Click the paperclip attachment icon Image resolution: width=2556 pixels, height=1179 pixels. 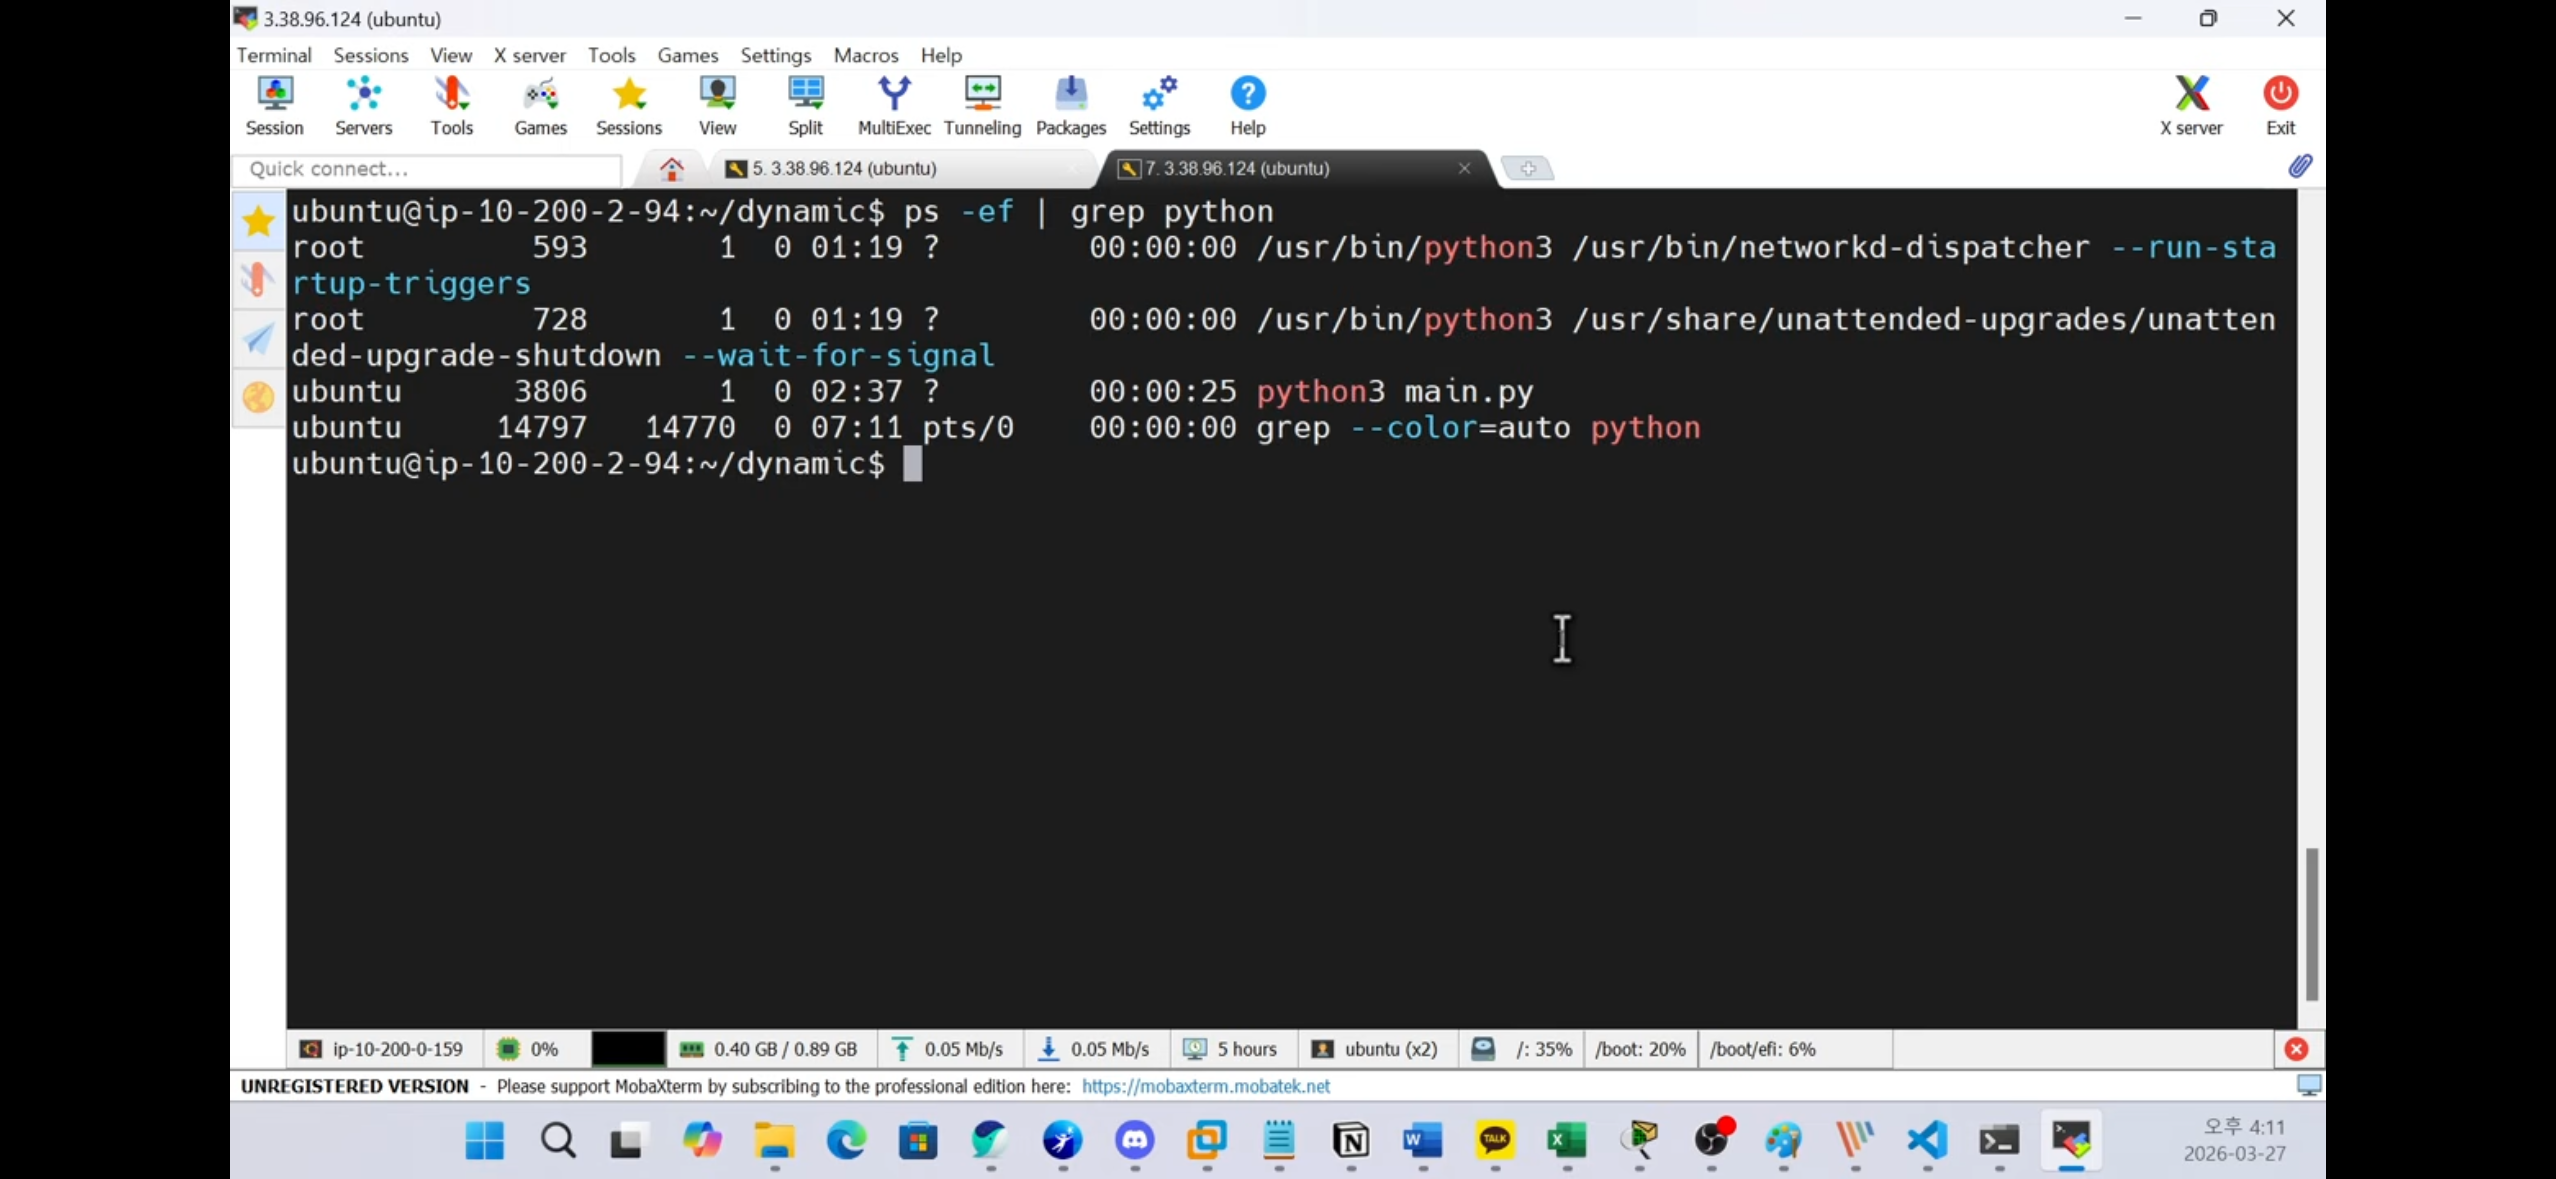coord(2300,167)
